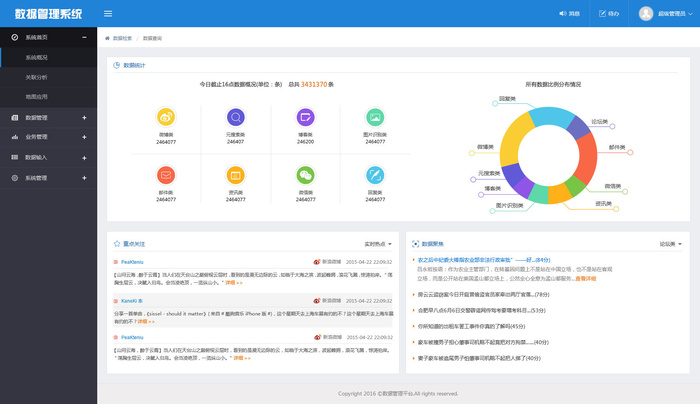Click the 系统管理 gear sidebar icon
This screenshot has width=700, height=404.
[x=15, y=178]
